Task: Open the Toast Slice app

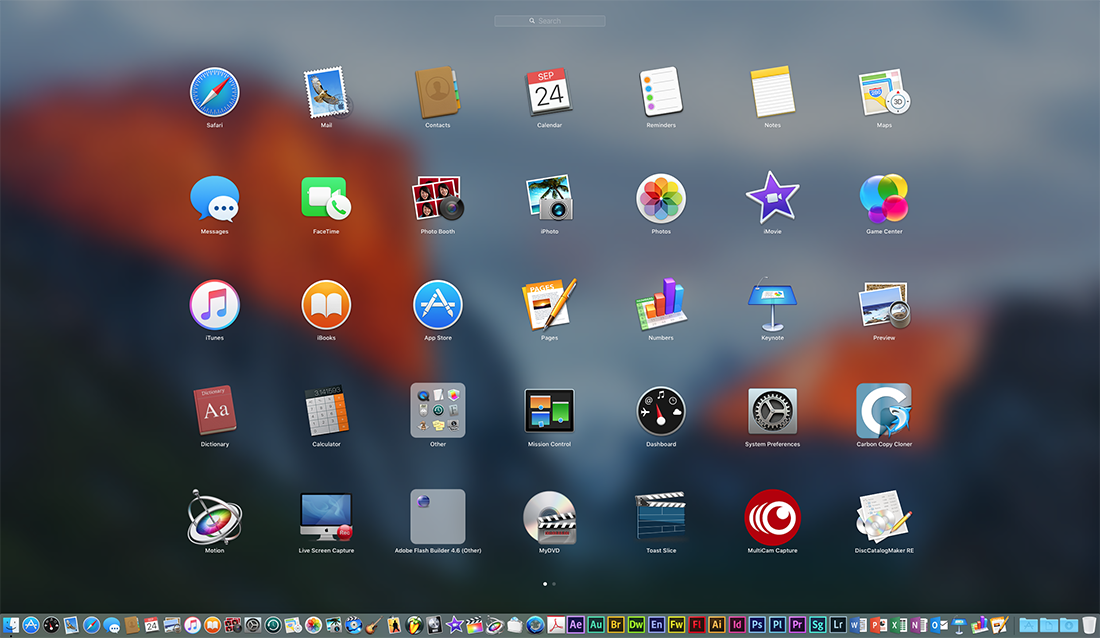Action: coord(661,517)
